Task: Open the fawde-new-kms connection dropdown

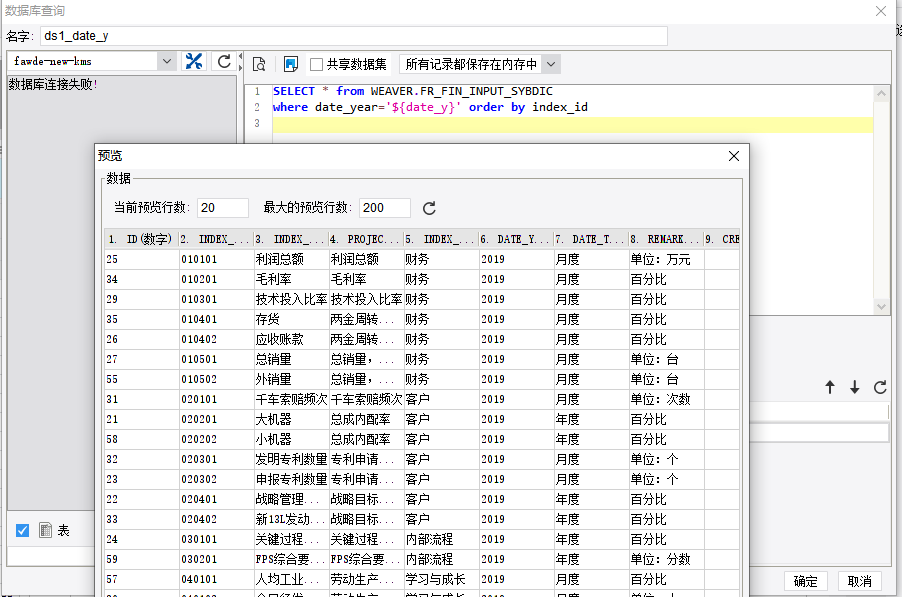Action: (x=166, y=61)
